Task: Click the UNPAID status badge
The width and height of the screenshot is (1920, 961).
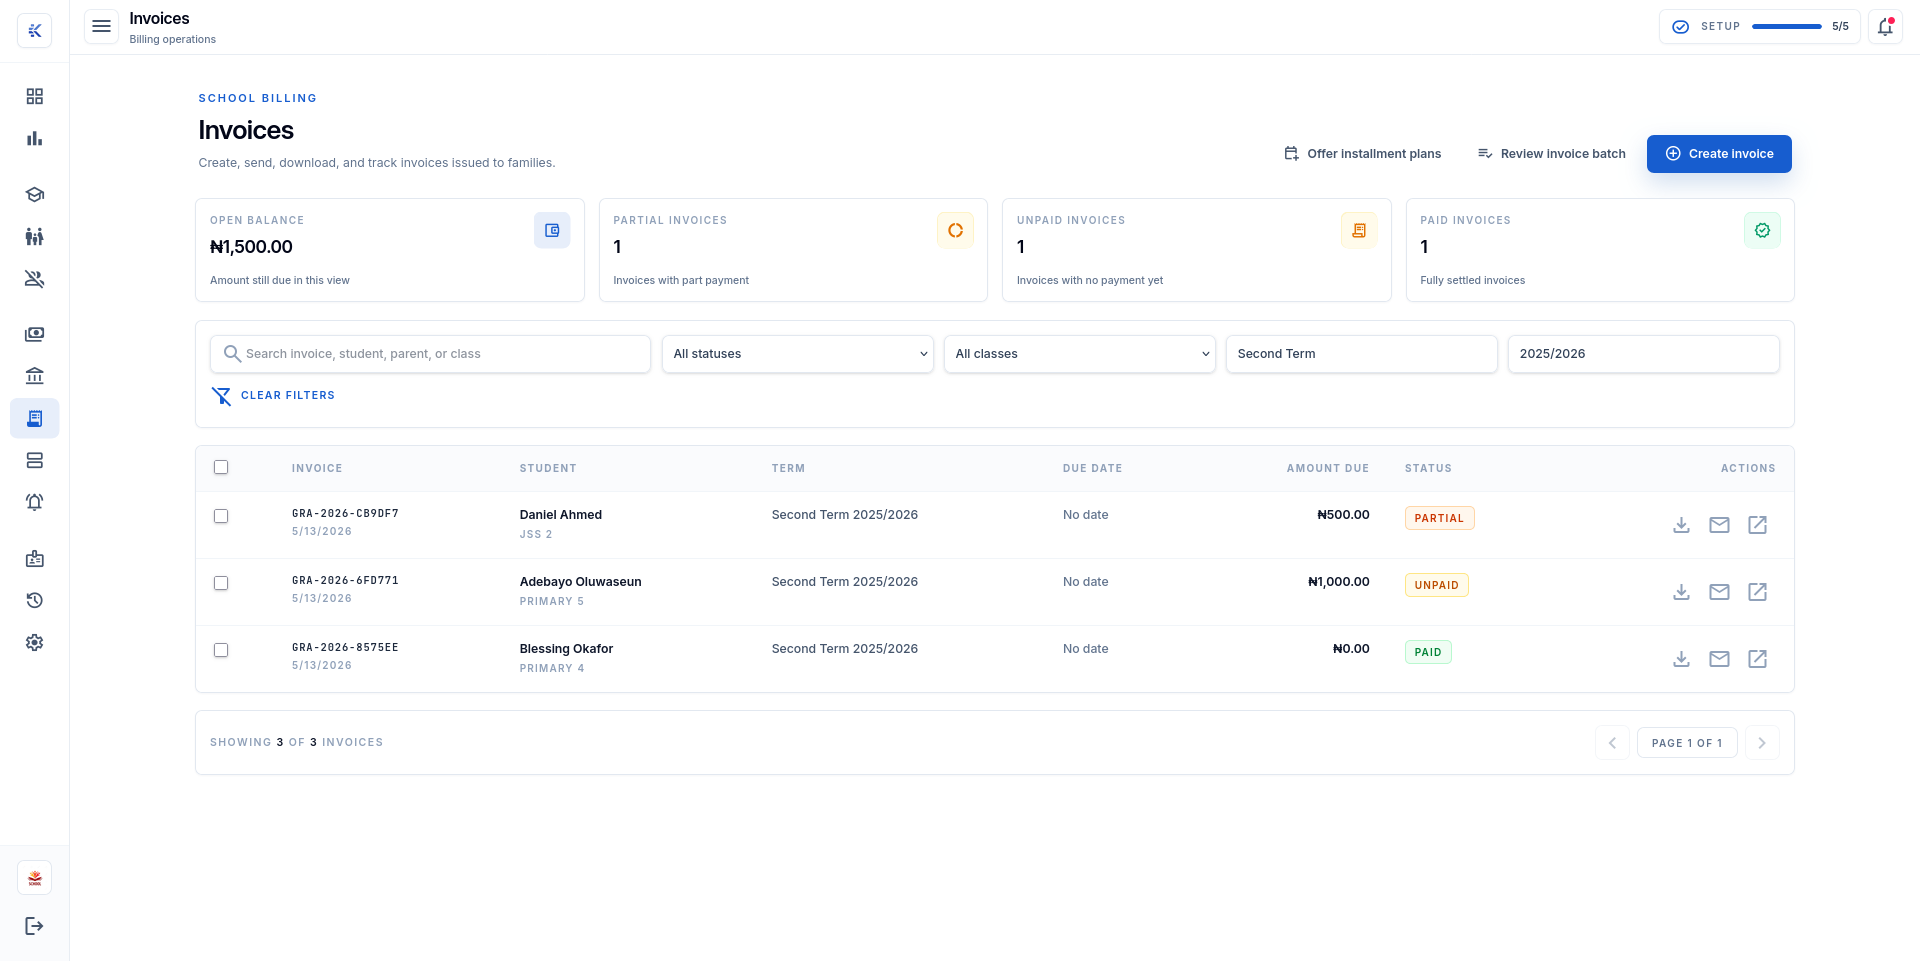Action: [x=1436, y=585]
